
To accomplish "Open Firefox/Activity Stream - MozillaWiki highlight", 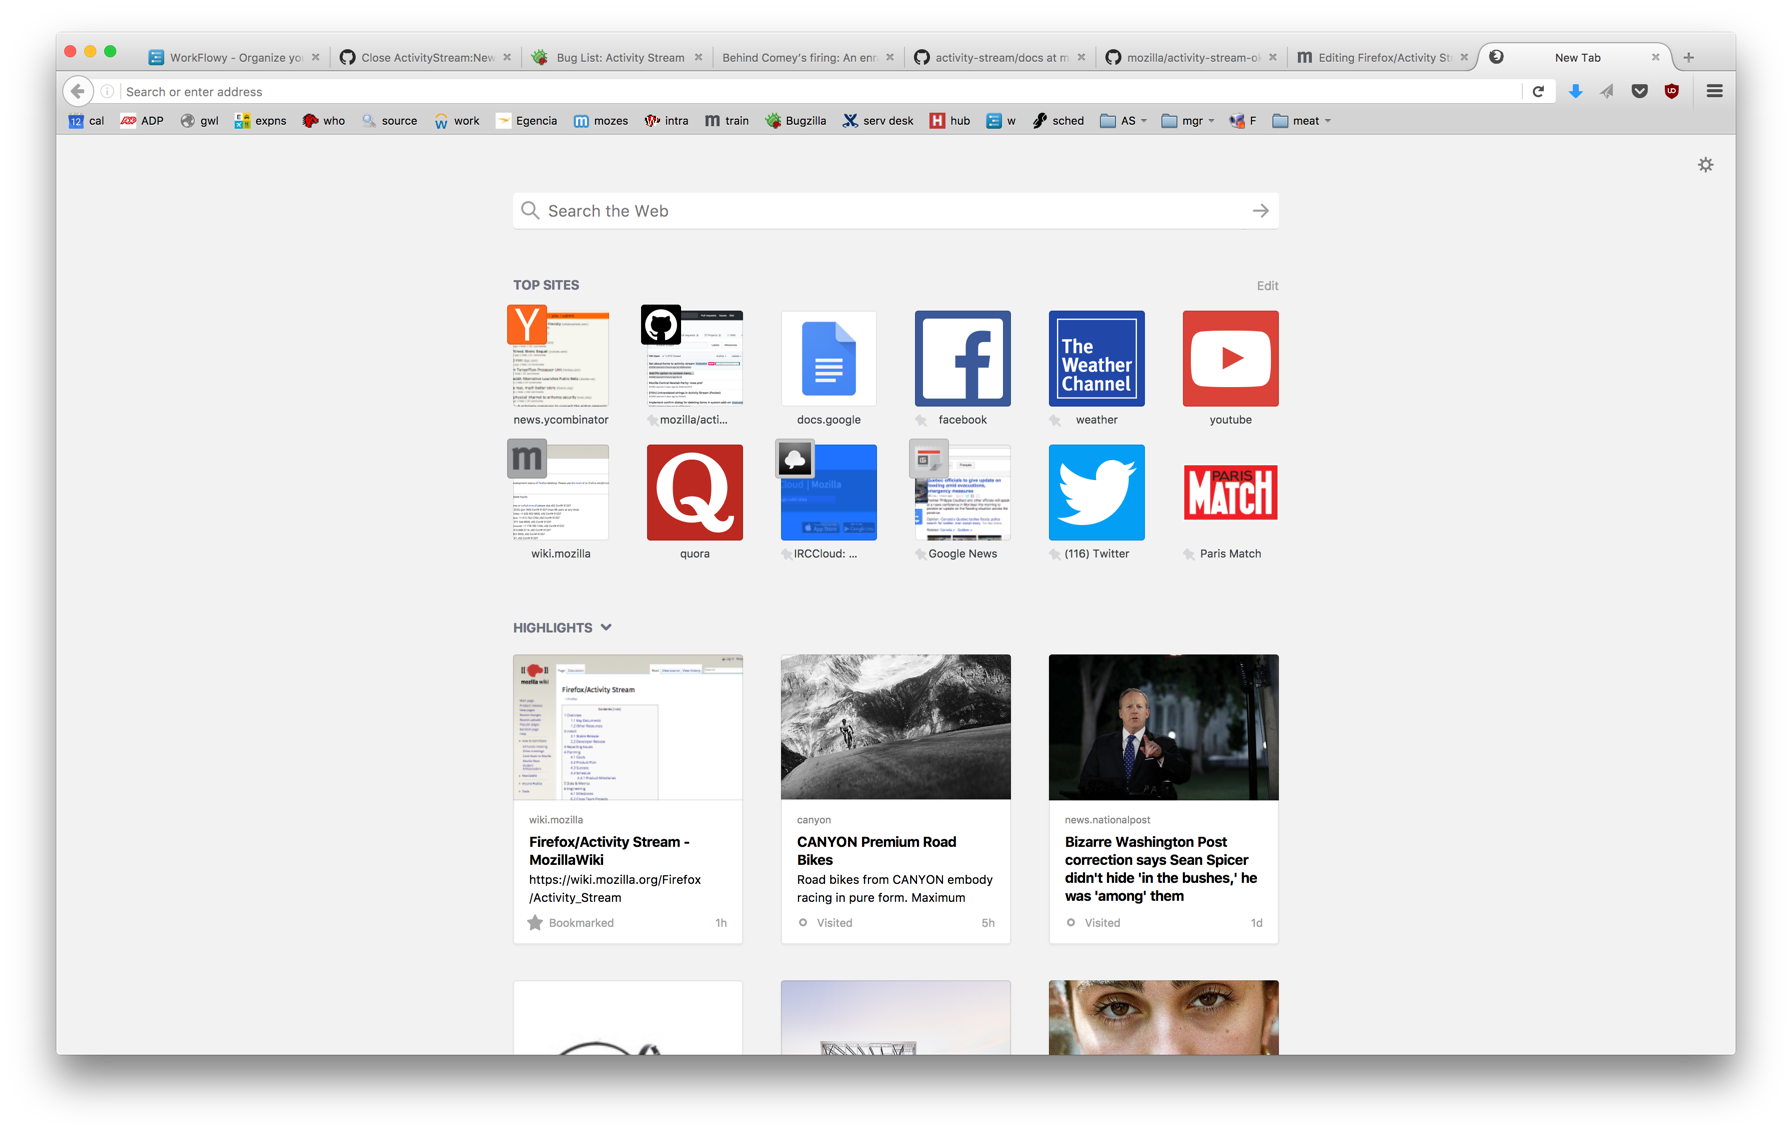I will 628,799.
